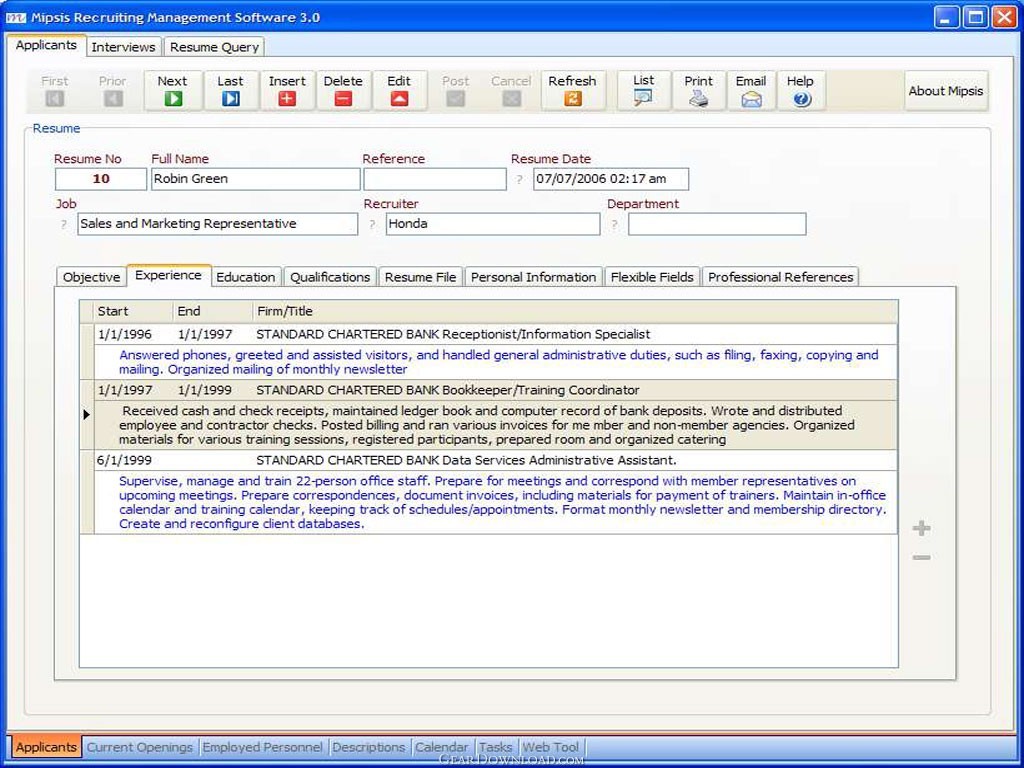Click the disabled Post button
The height and width of the screenshot is (768, 1024).
[x=455, y=90]
